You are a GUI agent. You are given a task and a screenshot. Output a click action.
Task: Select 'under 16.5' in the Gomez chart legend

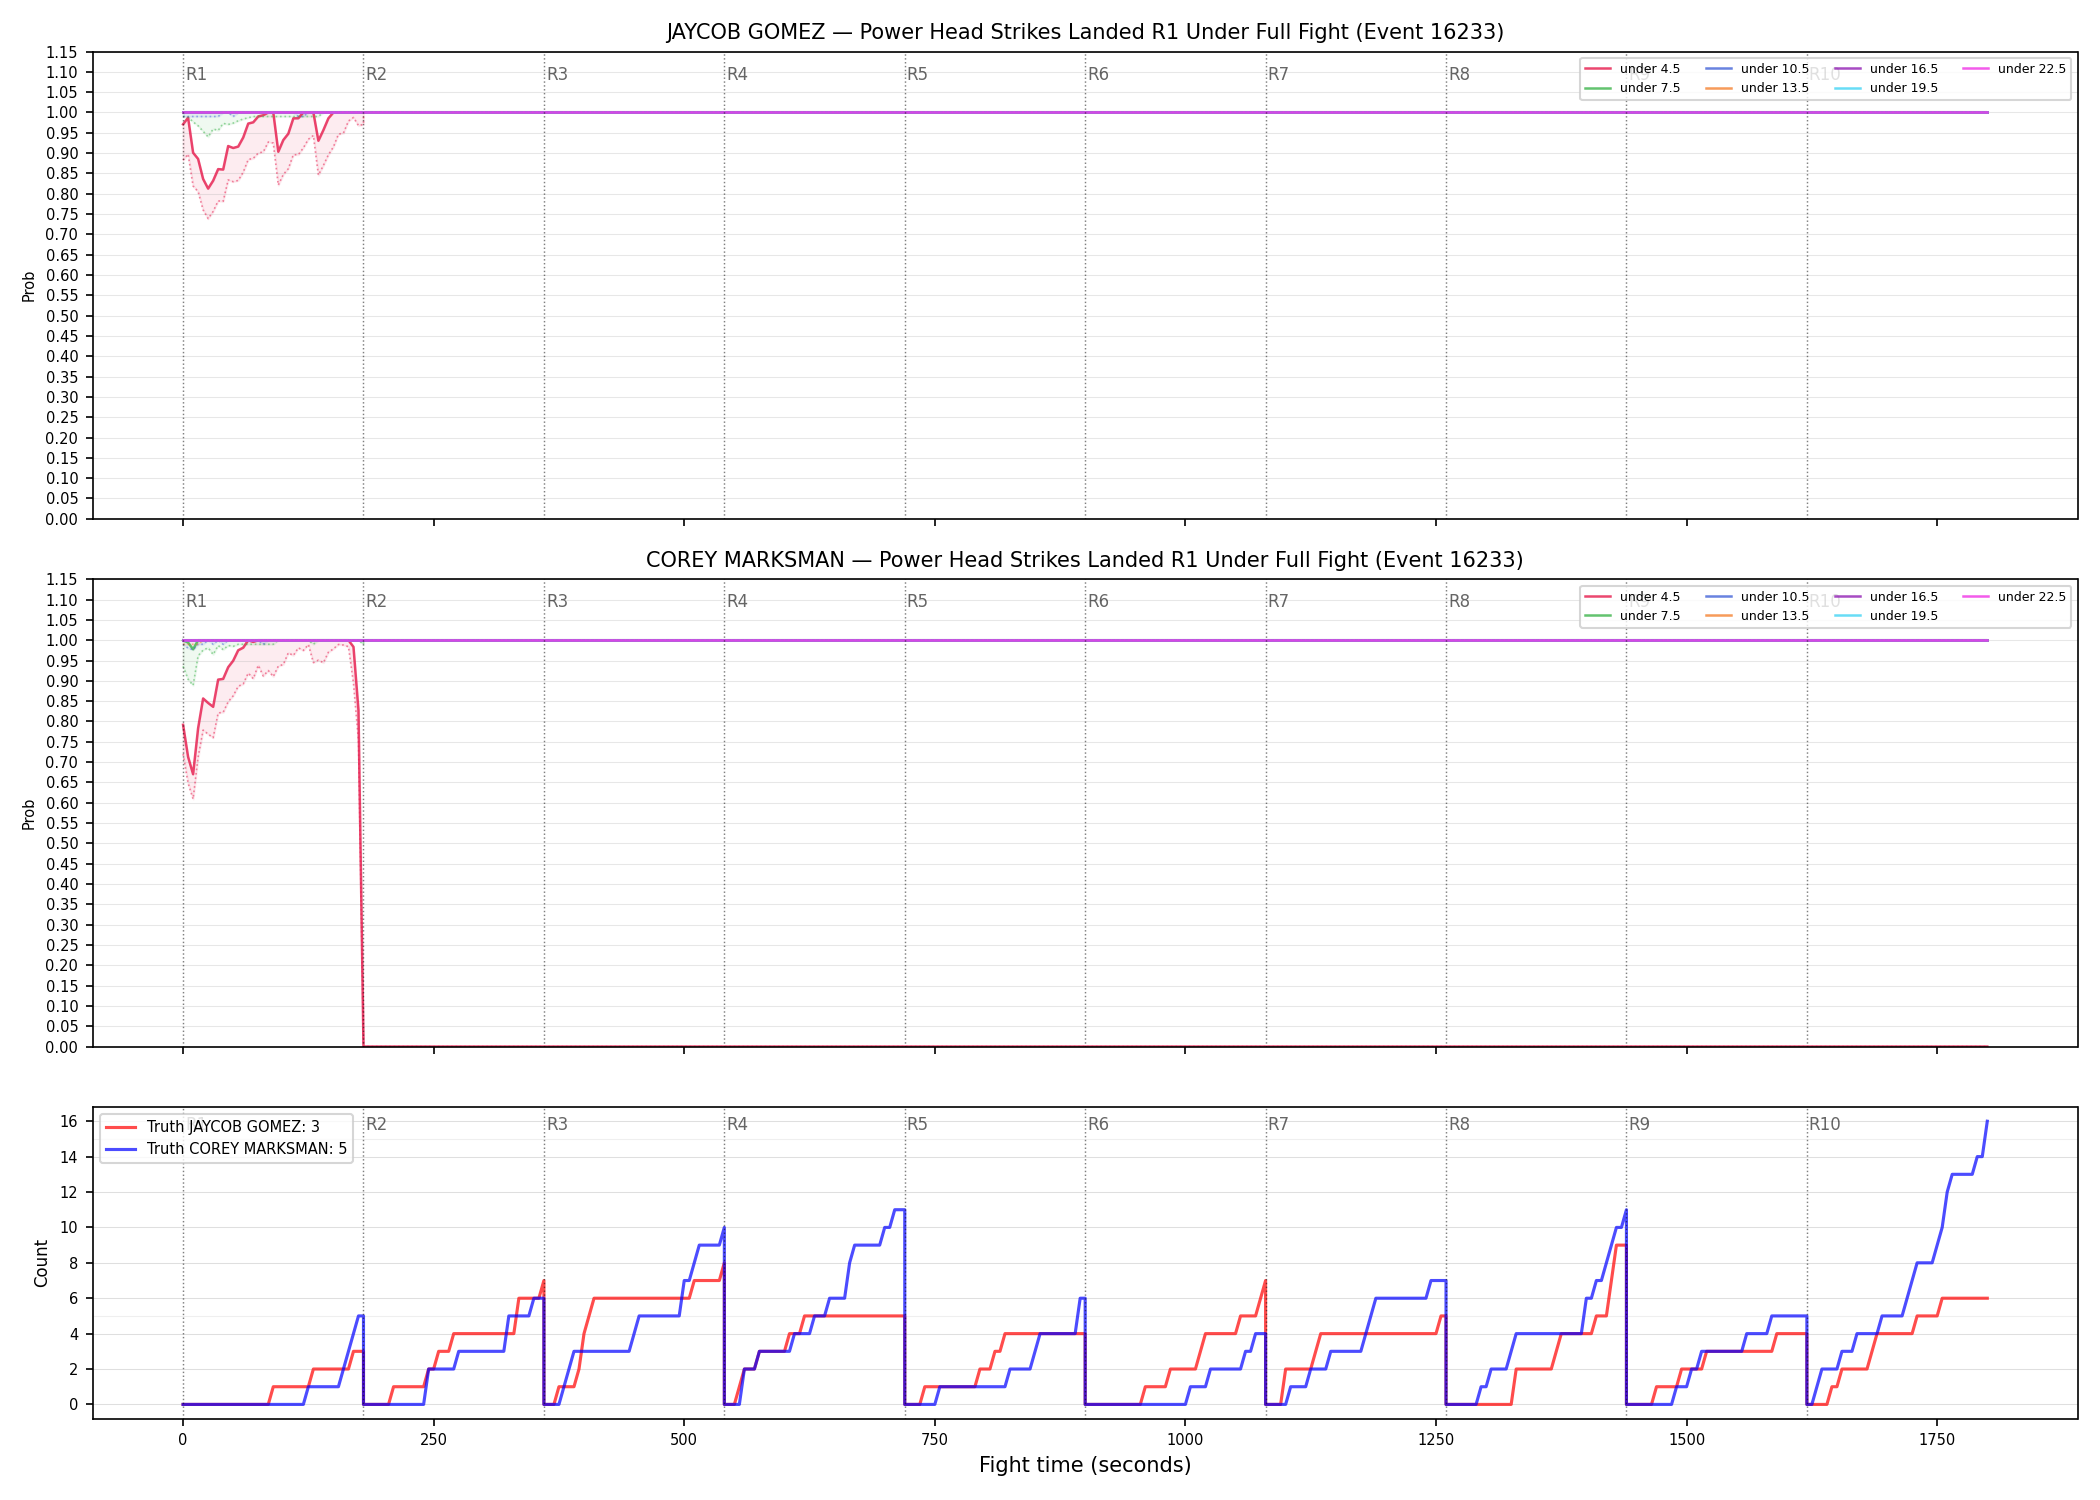click(x=1887, y=69)
